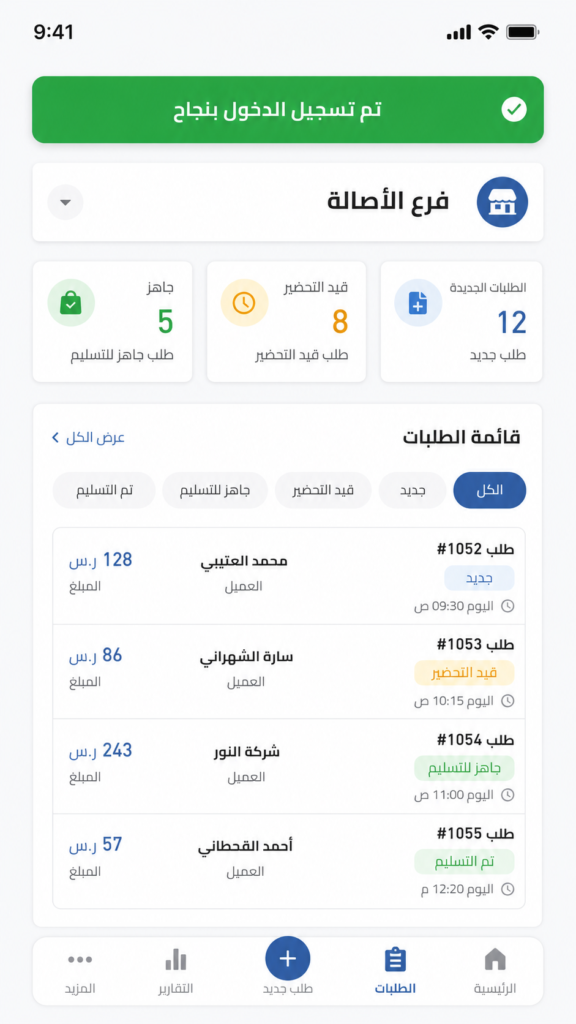The width and height of the screenshot is (576, 1024).
Task: Open order طلب #1054
Action: (289, 767)
